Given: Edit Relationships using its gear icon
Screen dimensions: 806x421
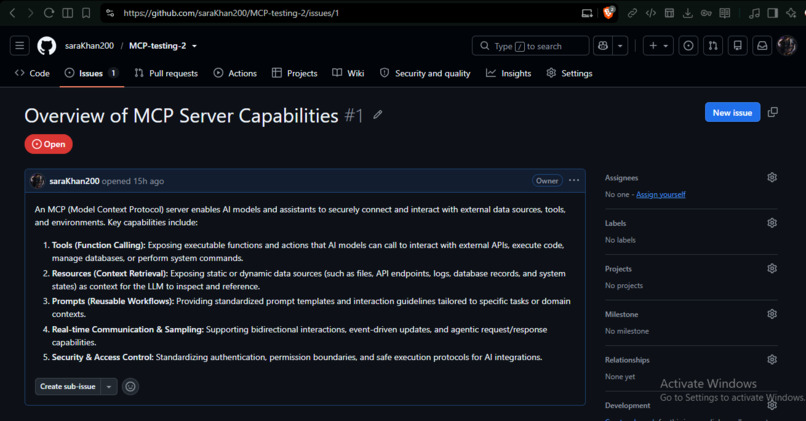Looking at the screenshot, I should 772,359.
